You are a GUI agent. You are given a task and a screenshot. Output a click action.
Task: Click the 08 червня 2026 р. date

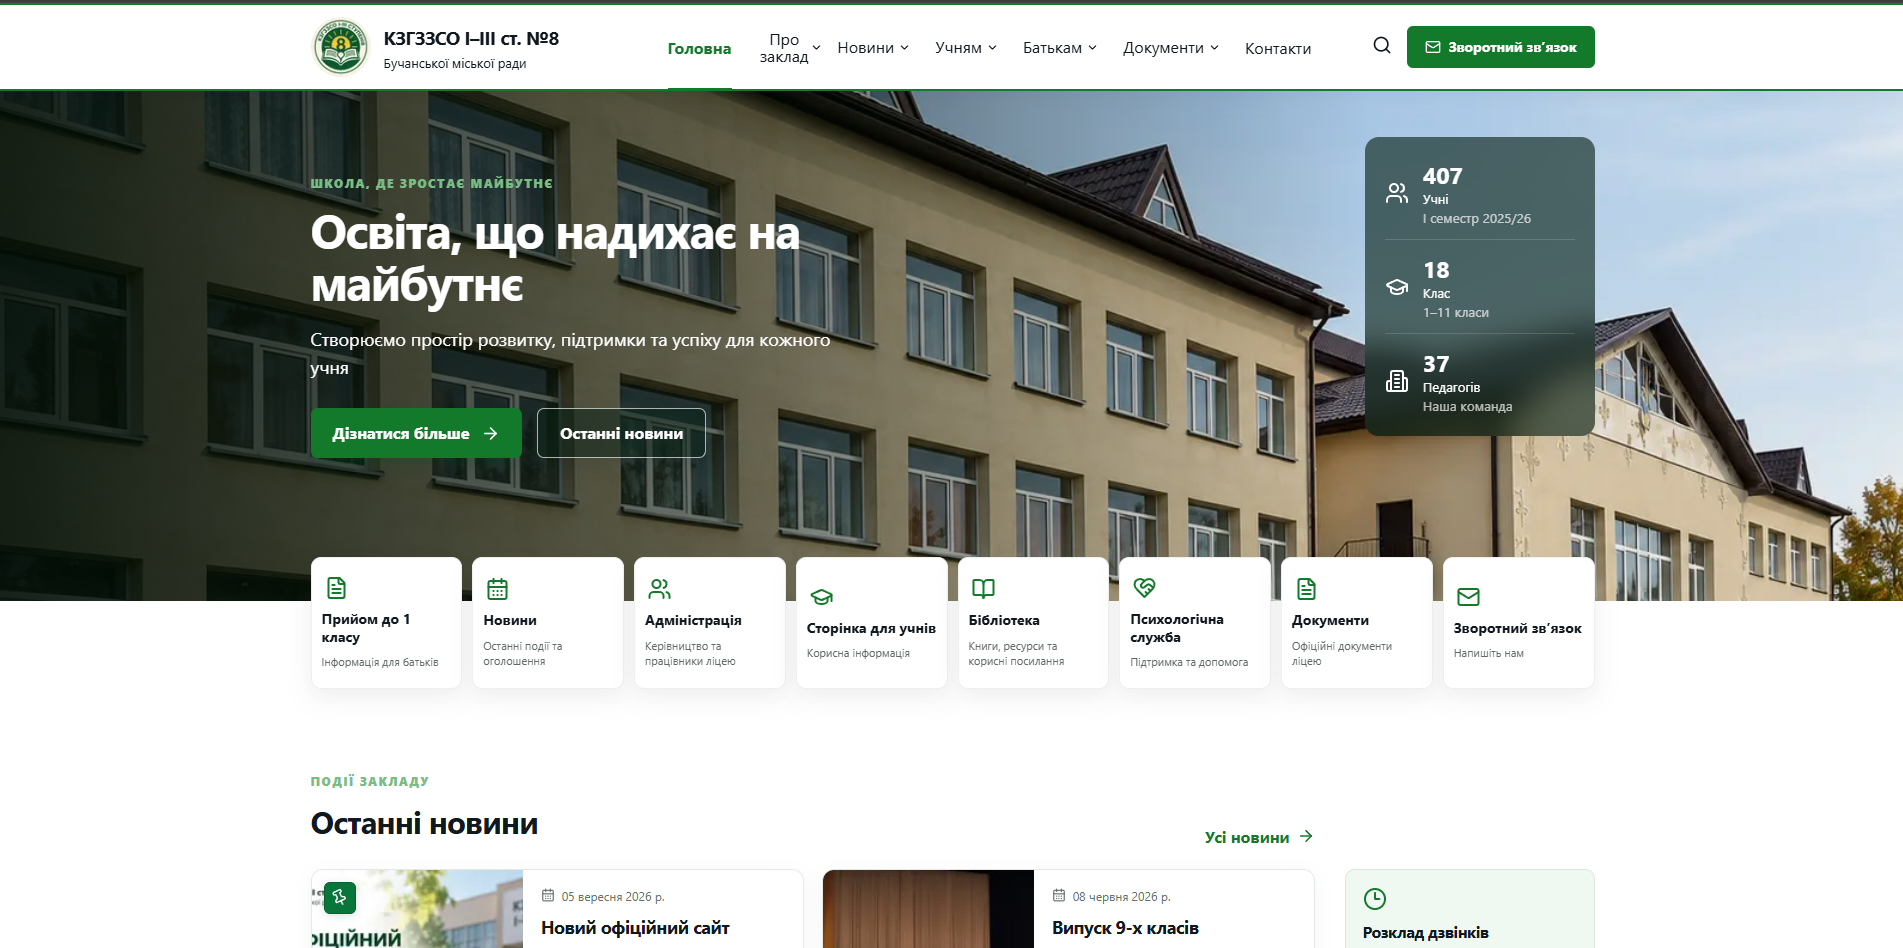[x=1121, y=897]
